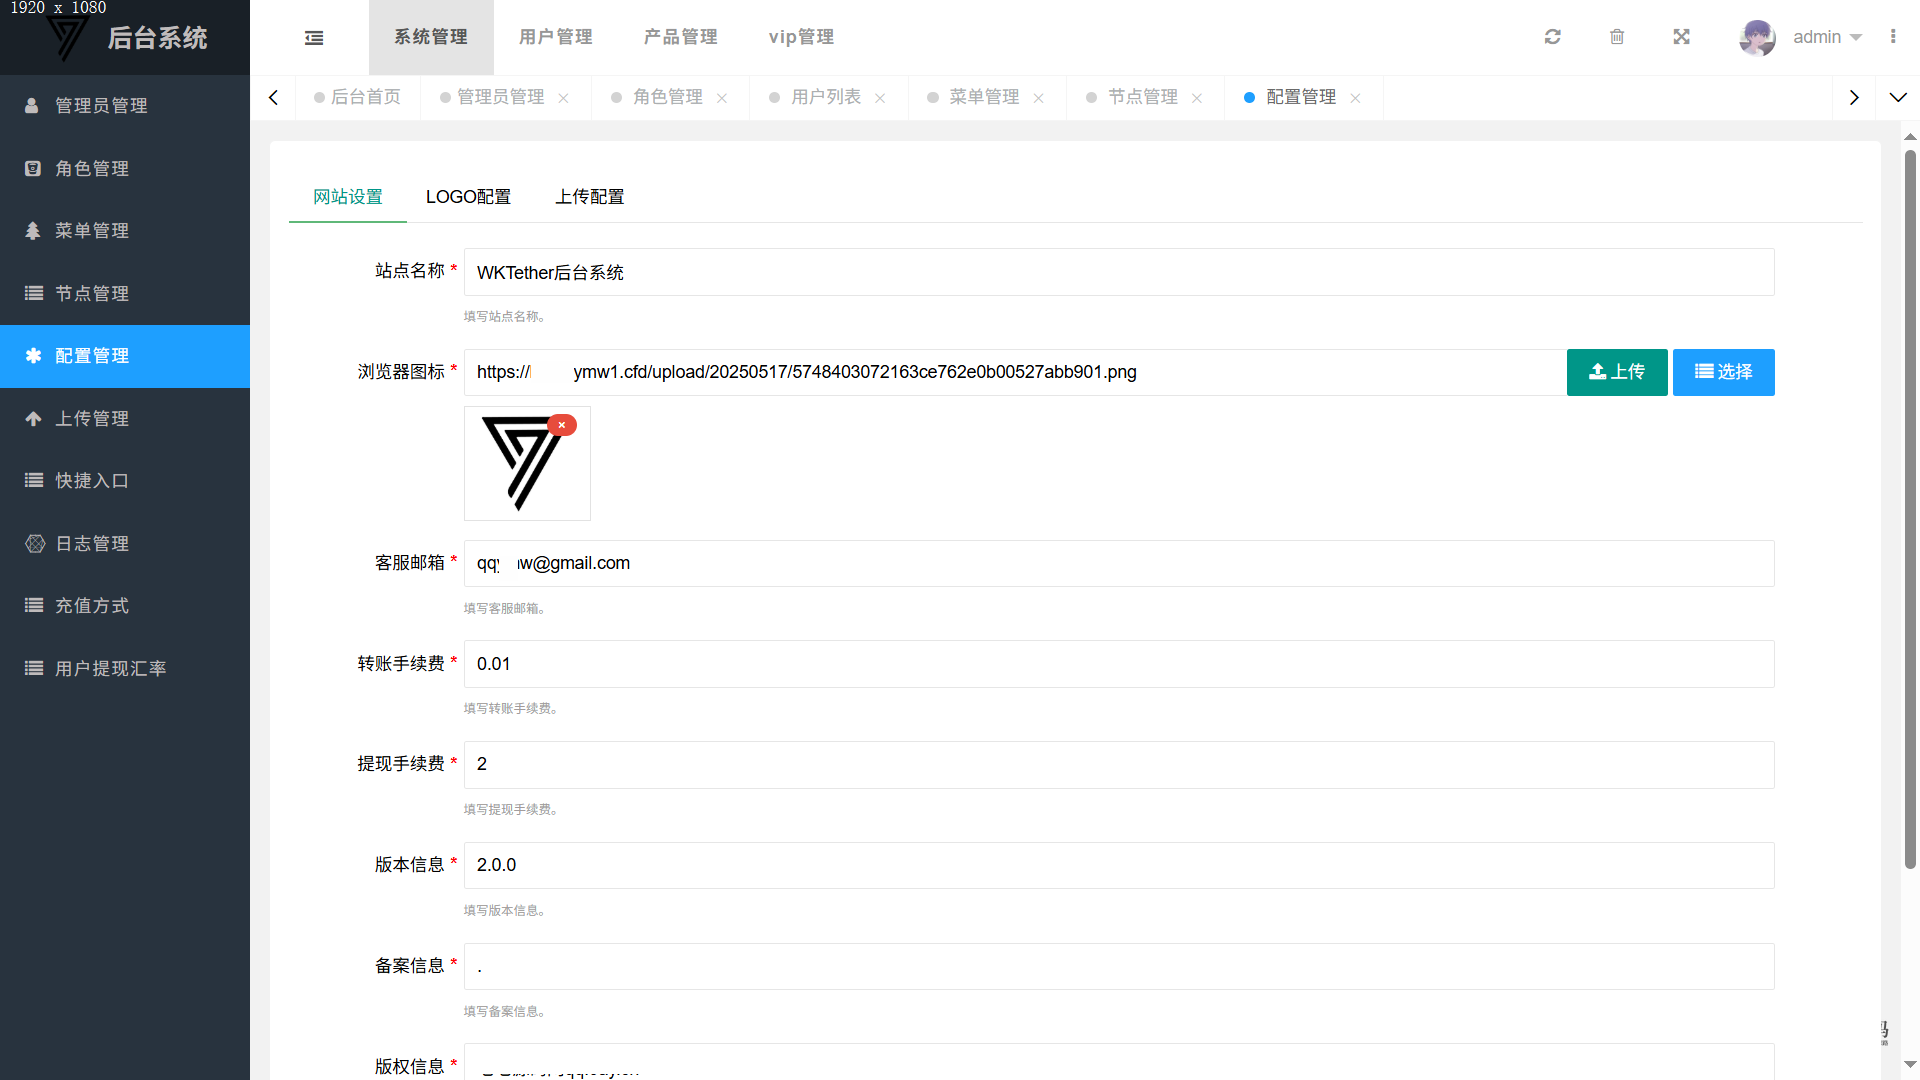The image size is (1920, 1080).
Task: Open the tab options down-chevron dropdown
Action: click(x=1898, y=97)
